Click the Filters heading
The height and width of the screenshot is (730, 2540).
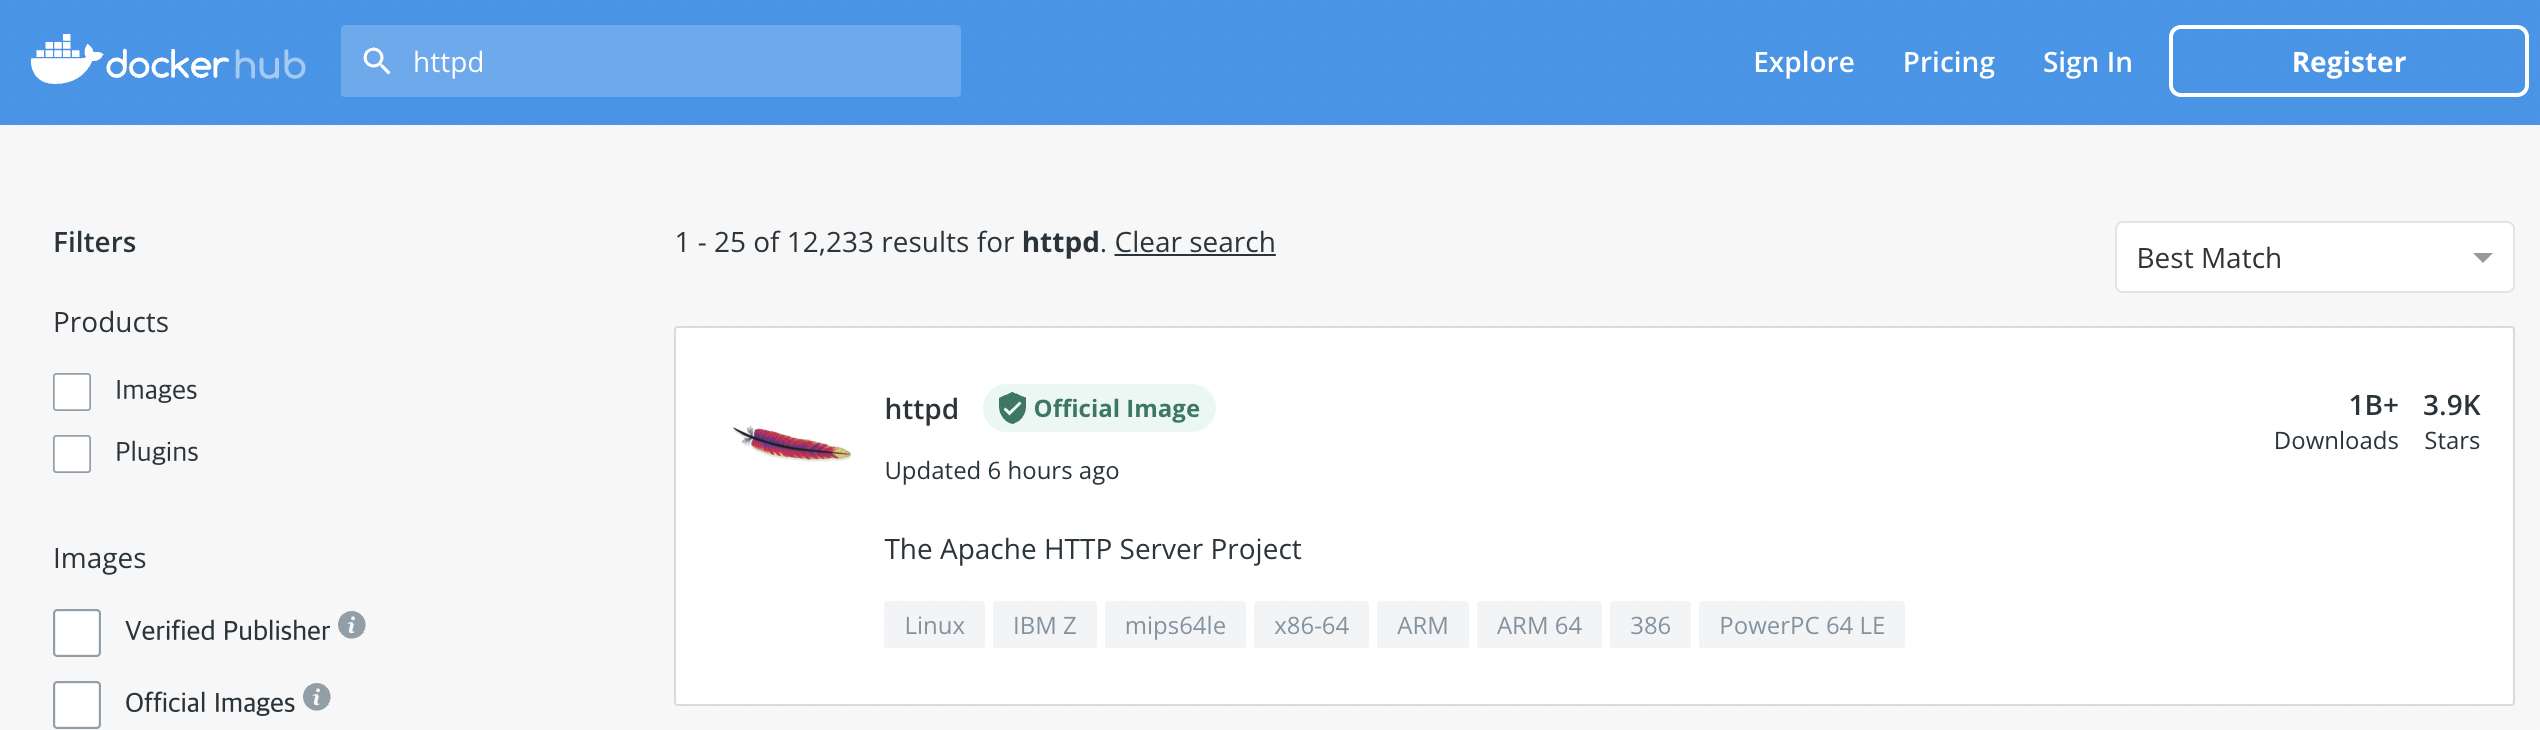point(94,242)
